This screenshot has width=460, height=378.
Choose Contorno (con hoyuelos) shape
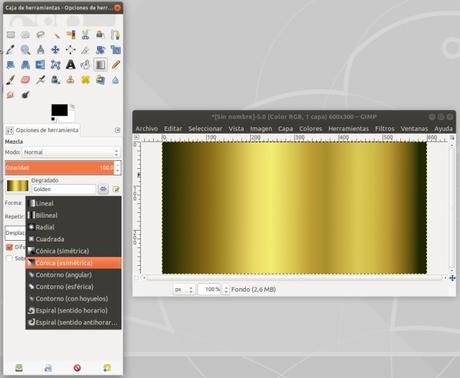(x=73, y=299)
